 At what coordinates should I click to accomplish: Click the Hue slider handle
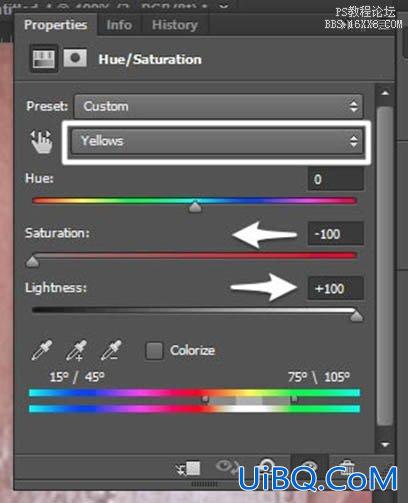pos(195,207)
